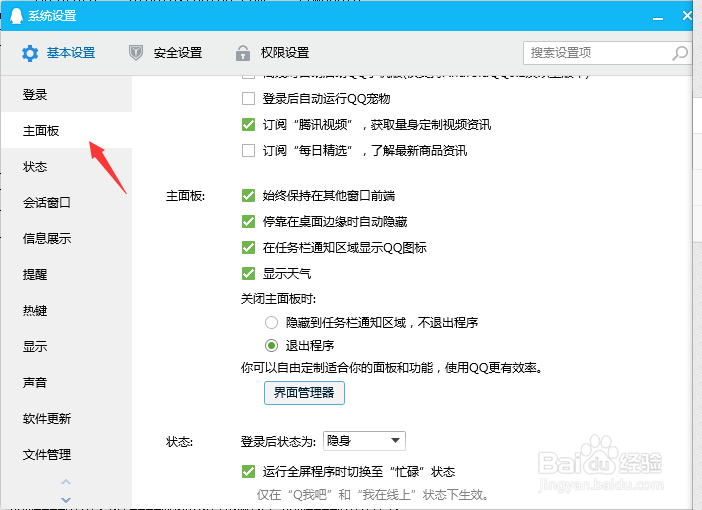702x510 pixels.
Task: Click the 关闭主面板时: label
Action: 278,299
